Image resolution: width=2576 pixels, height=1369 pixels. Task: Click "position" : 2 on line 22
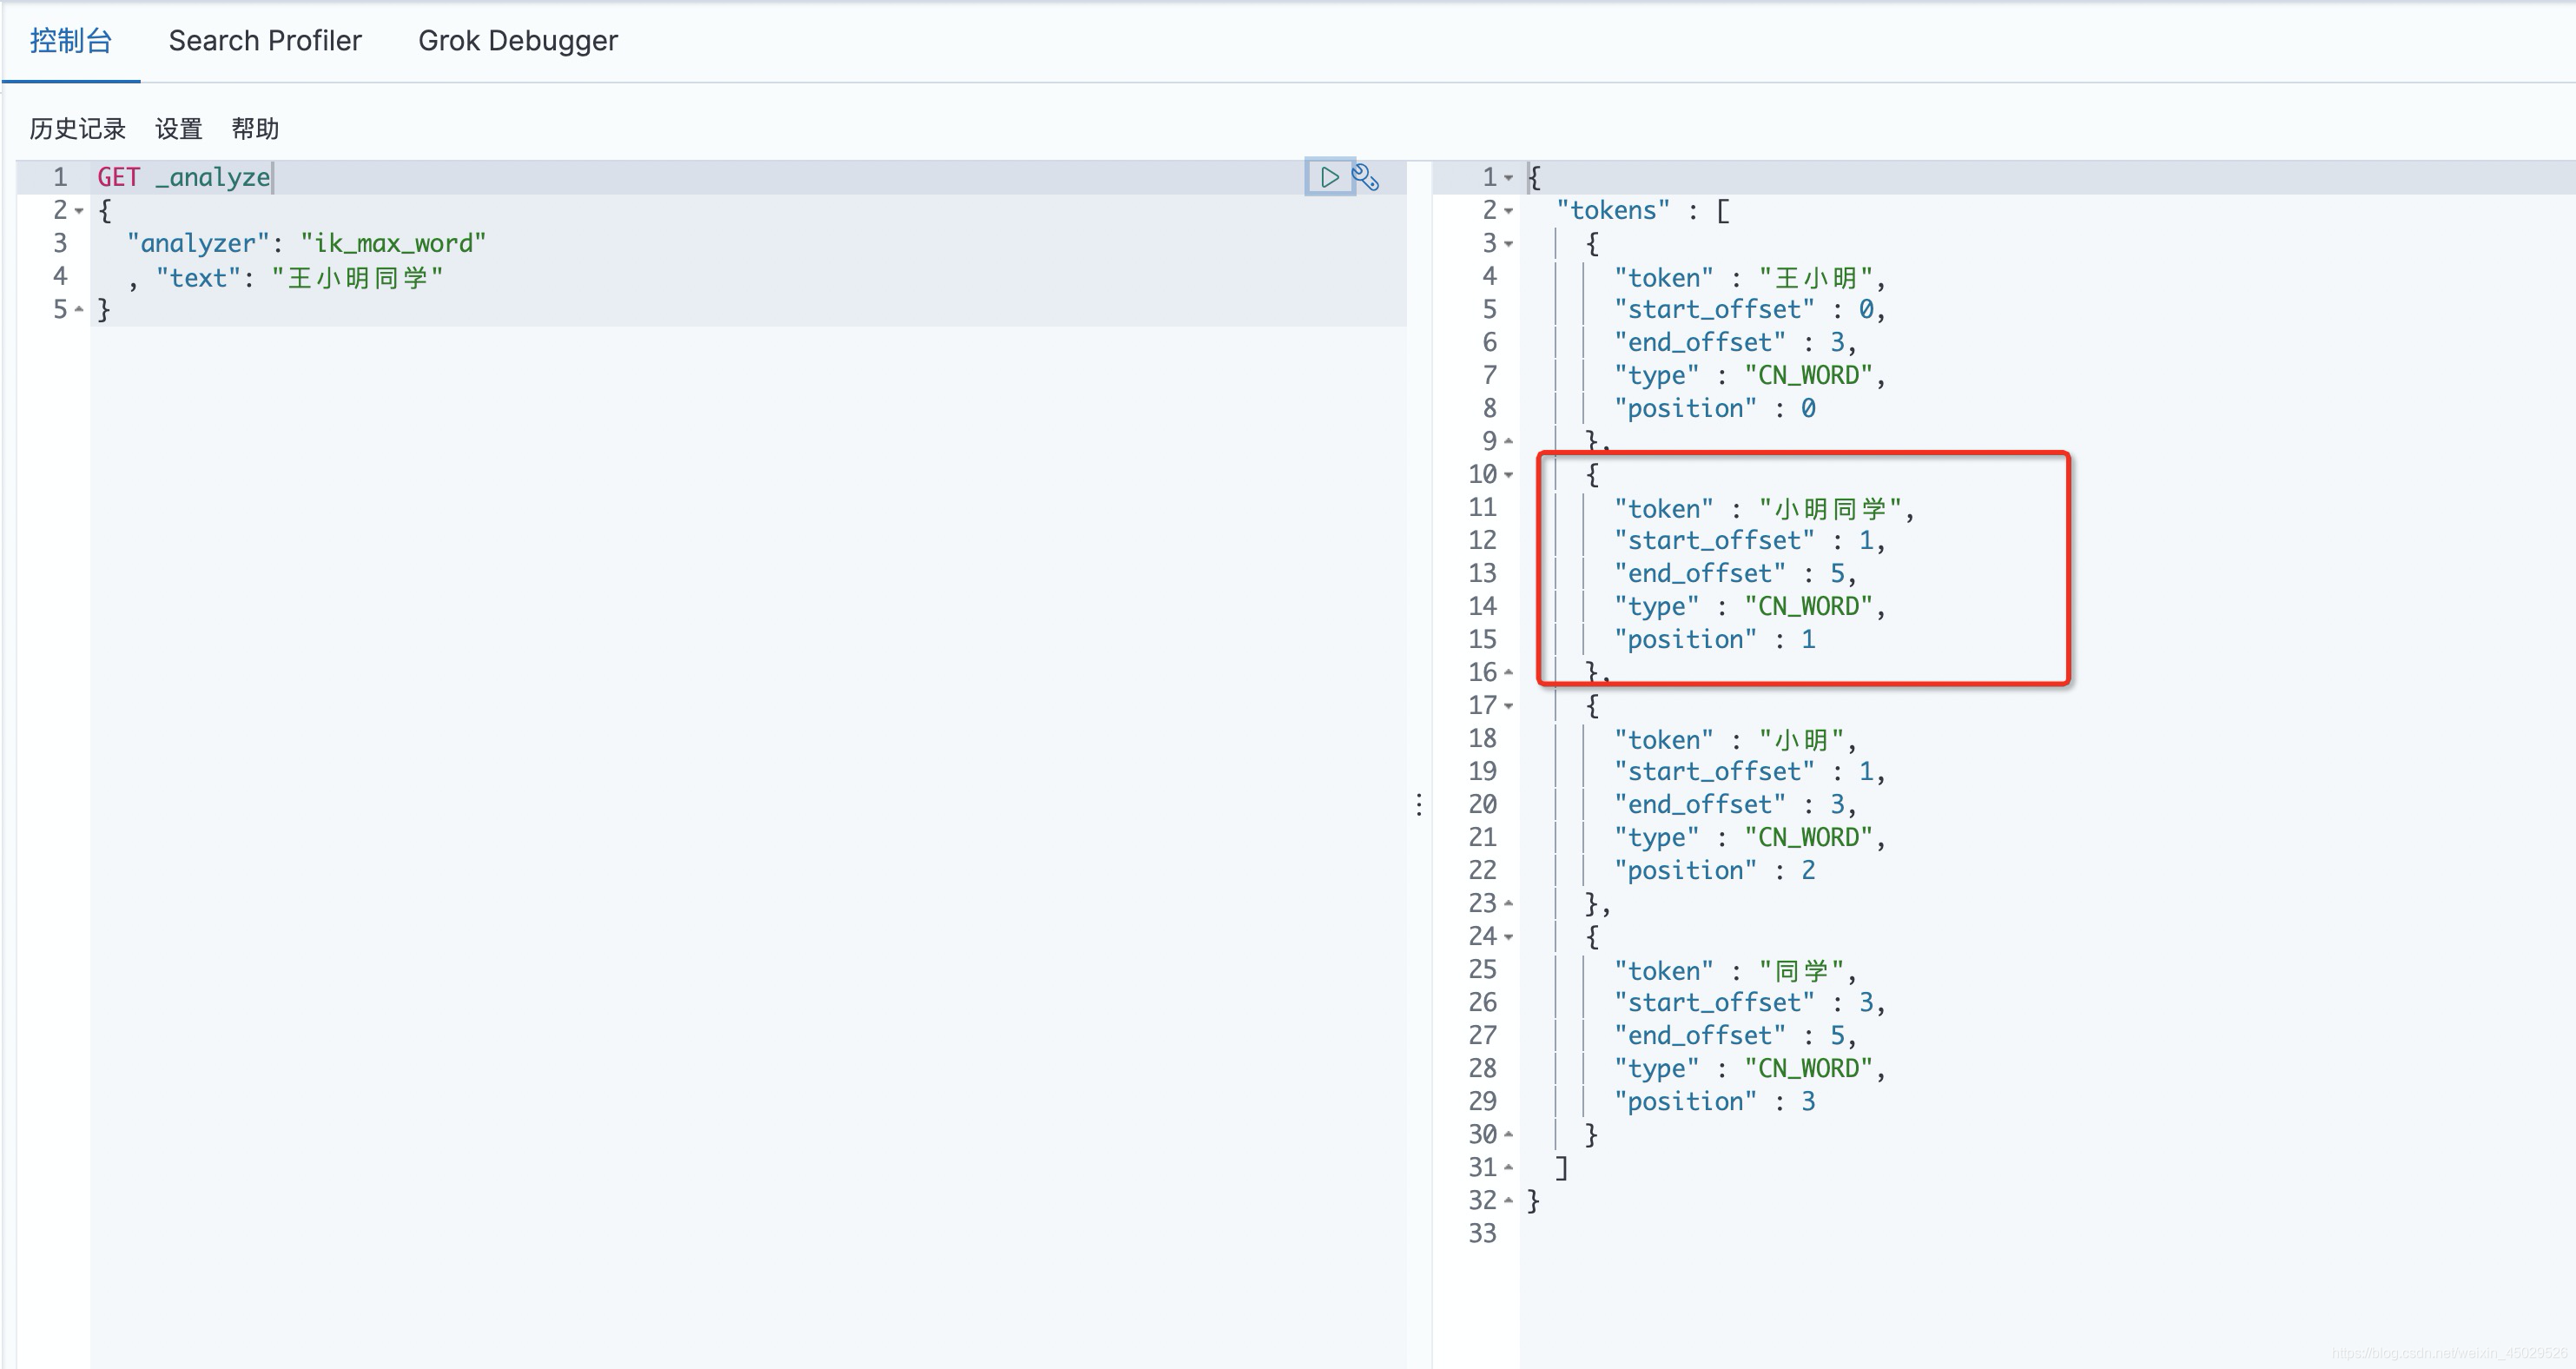point(1714,871)
